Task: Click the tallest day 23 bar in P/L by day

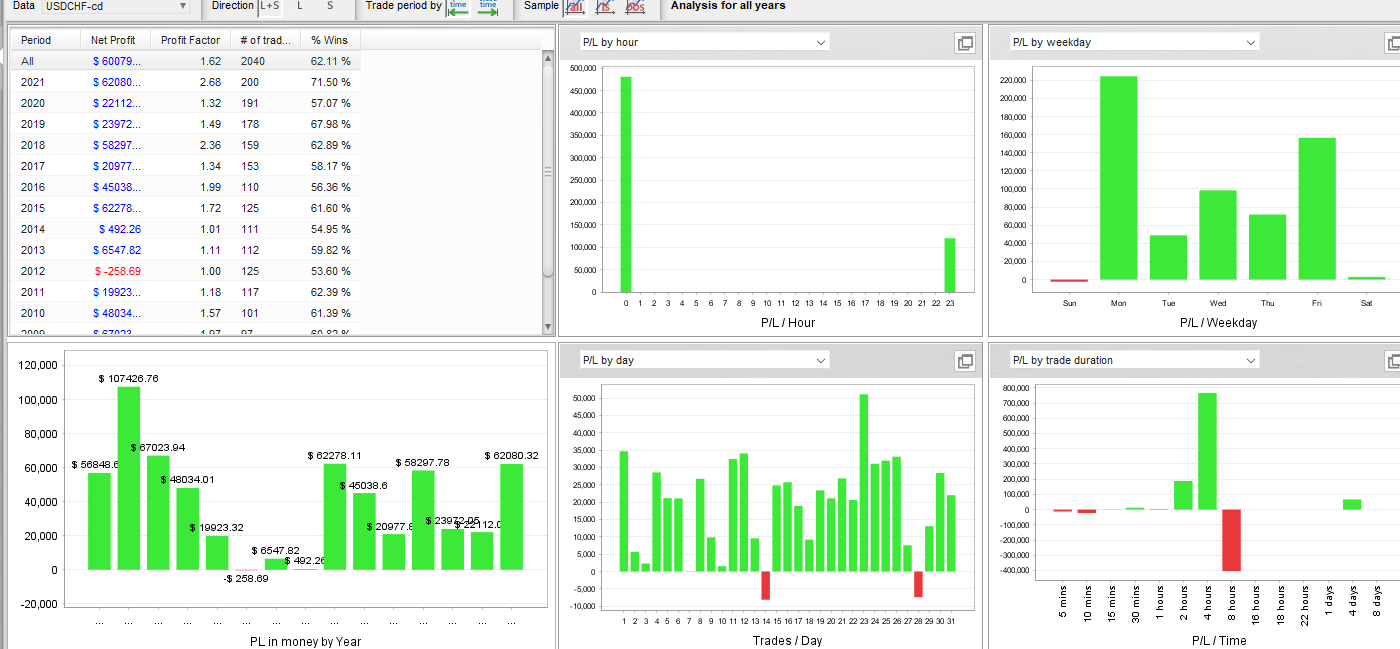Action: 864,483
